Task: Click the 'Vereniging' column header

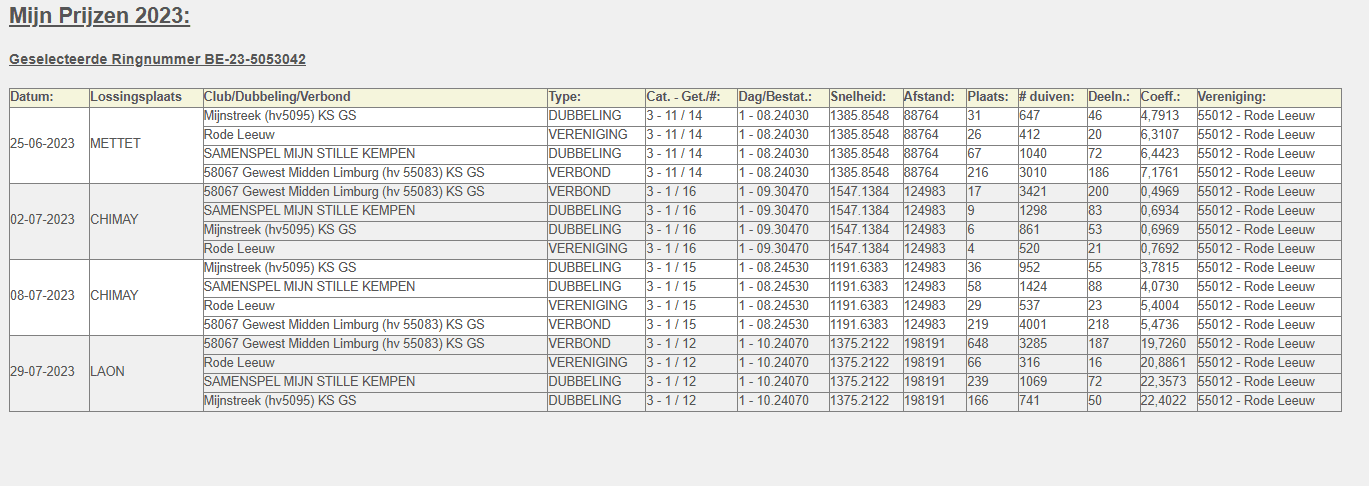Action: click(1232, 97)
